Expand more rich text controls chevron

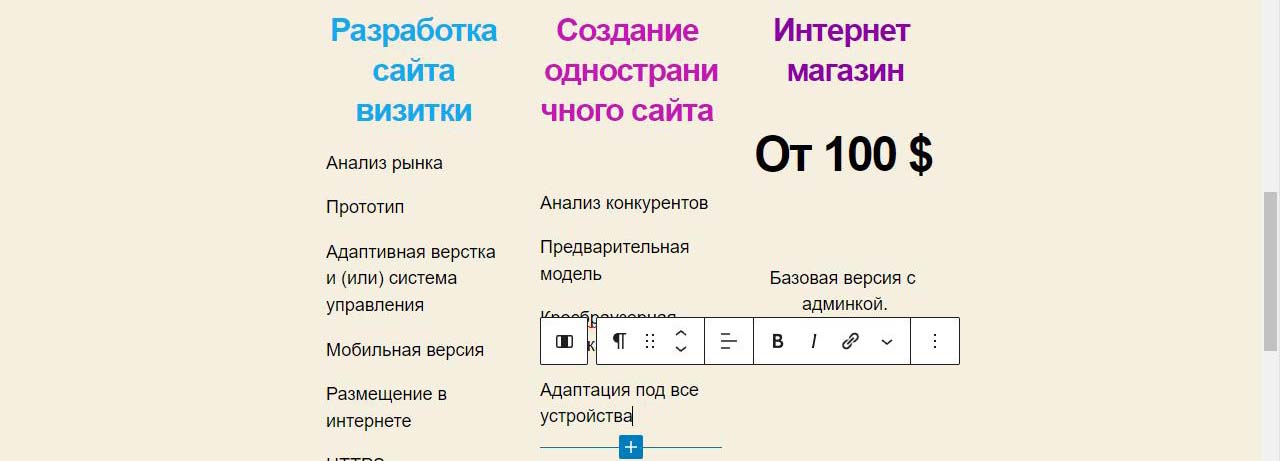tap(887, 342)
